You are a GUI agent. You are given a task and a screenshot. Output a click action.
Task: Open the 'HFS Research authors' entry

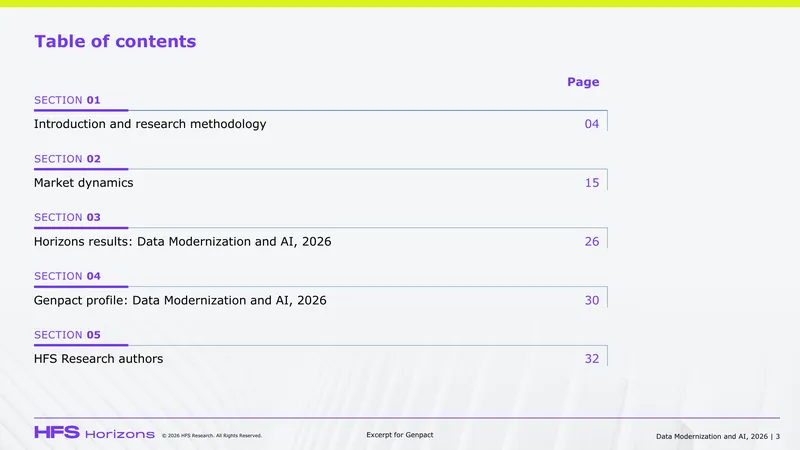[x=98, y=359]
